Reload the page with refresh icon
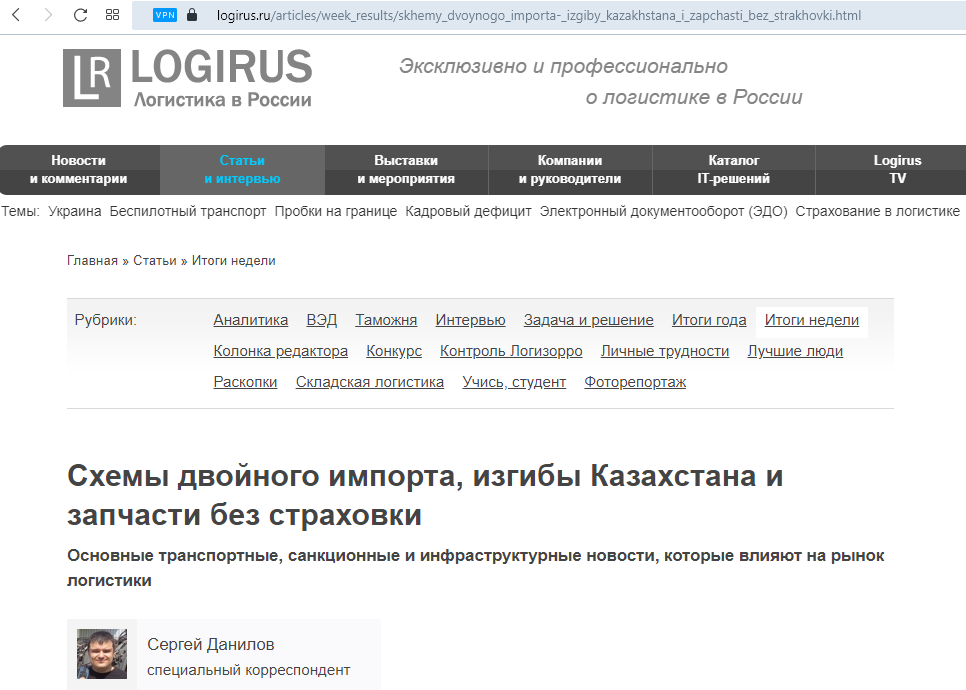 pyautogui.click(x=80, y=15)
